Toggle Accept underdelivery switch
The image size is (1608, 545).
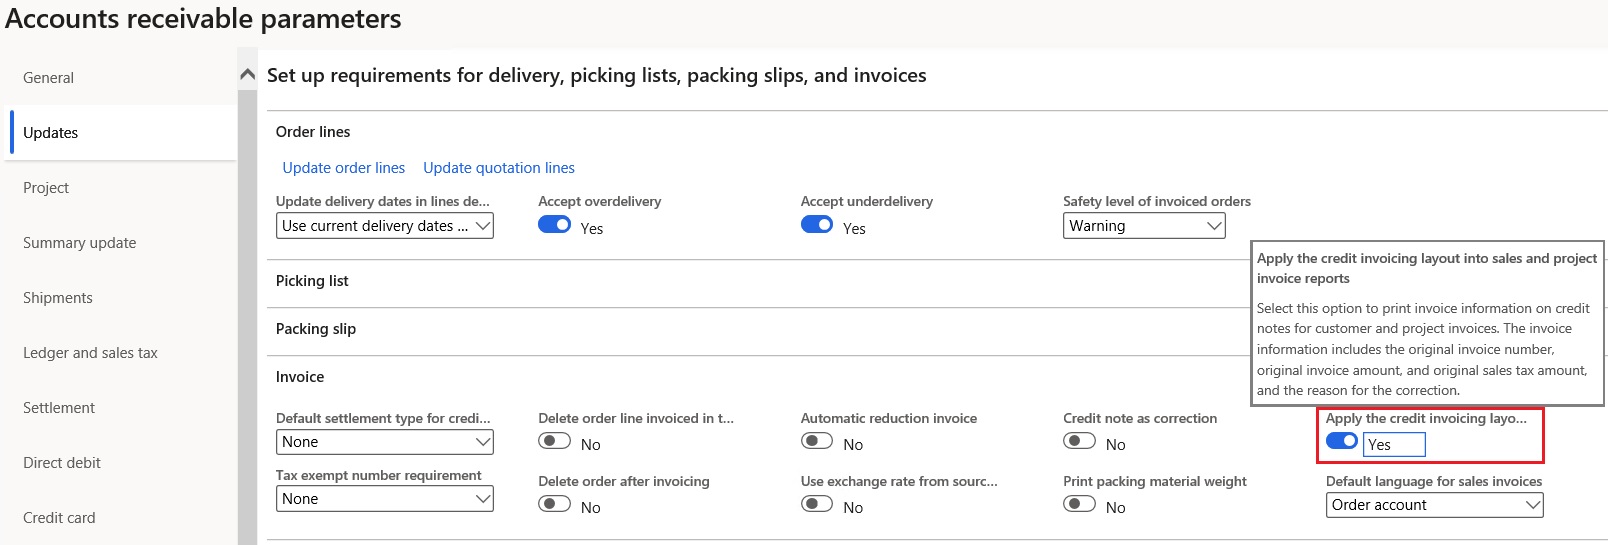[x=817, y=225]
